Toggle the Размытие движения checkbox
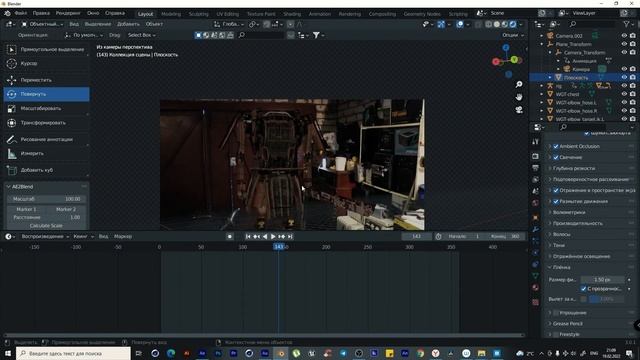This screenshot has height=360, width=640. tap(556, 201)
